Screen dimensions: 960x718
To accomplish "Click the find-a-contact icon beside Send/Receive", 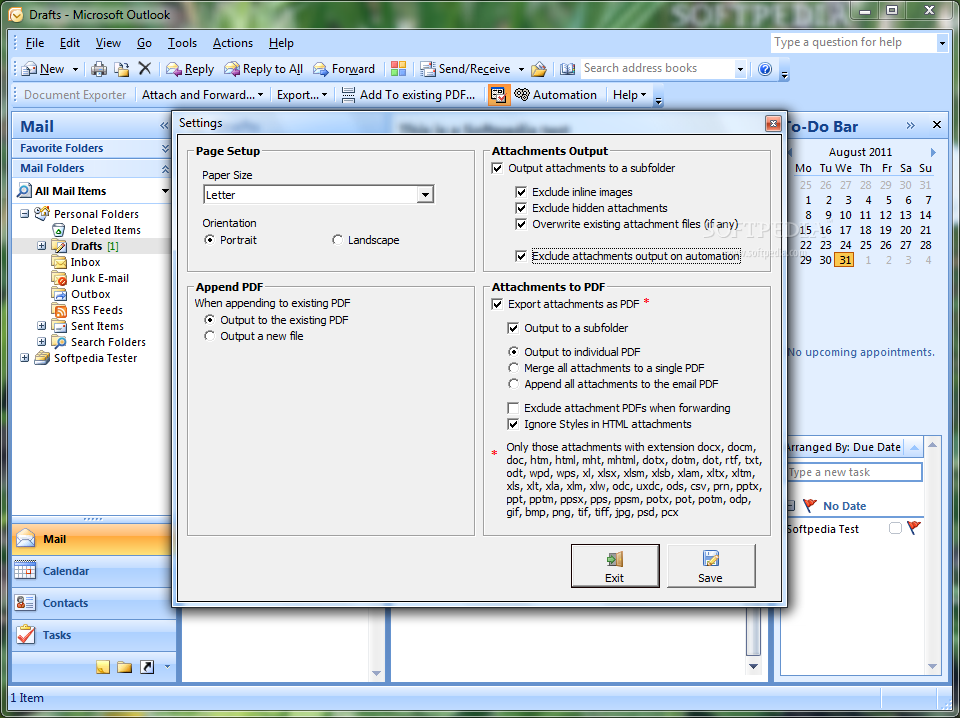I will click(539, 69).
